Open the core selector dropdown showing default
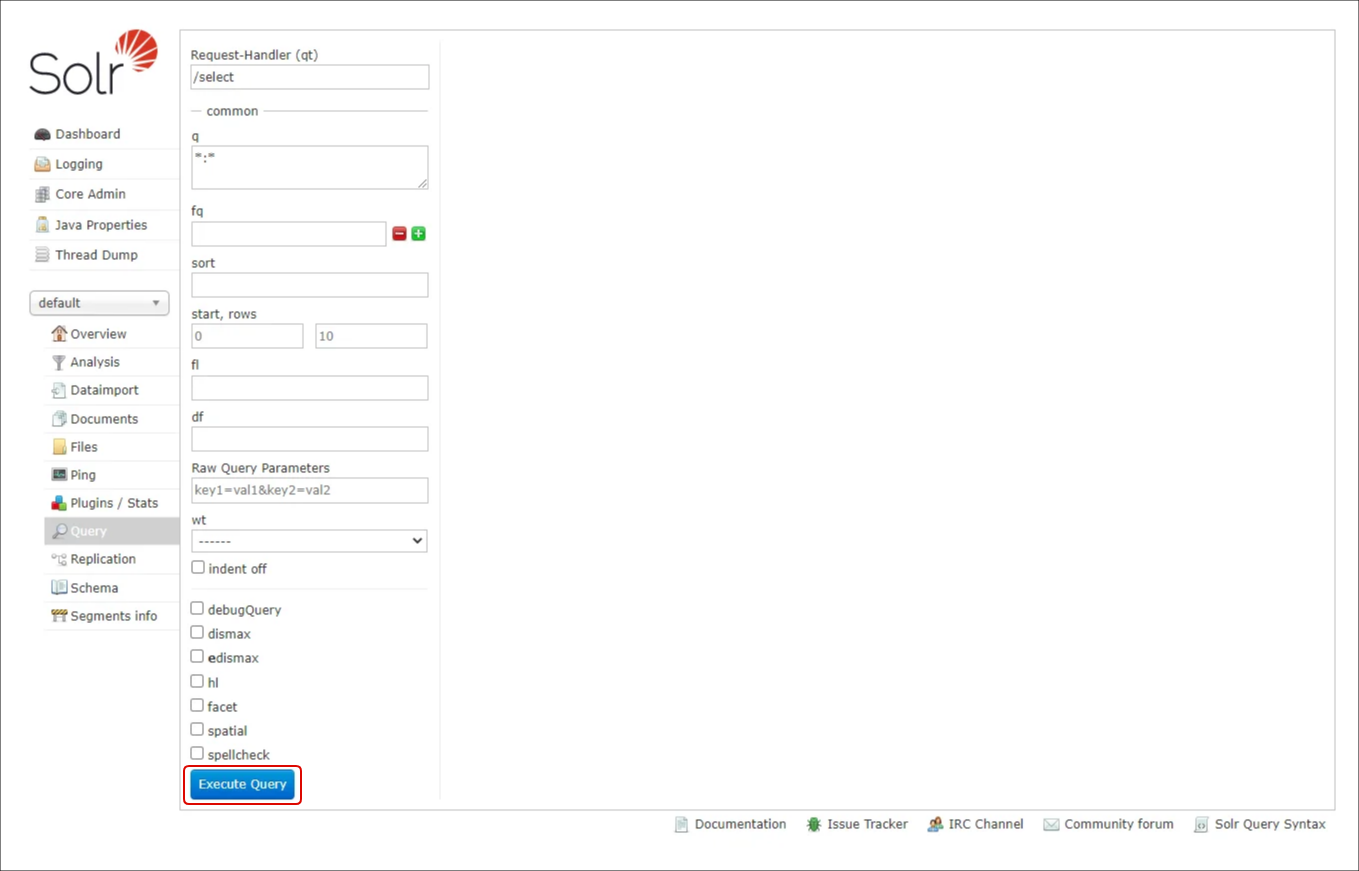 pyautogui.click(x=99, y=303)
